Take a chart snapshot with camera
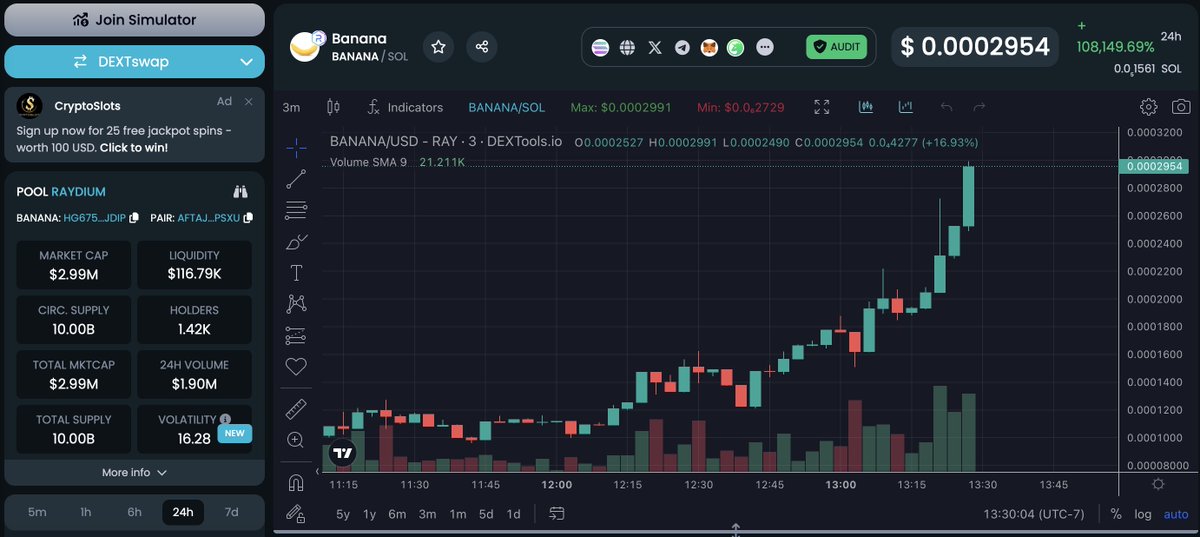This screenshot has width=1200, height=537. click(1181, 107)
